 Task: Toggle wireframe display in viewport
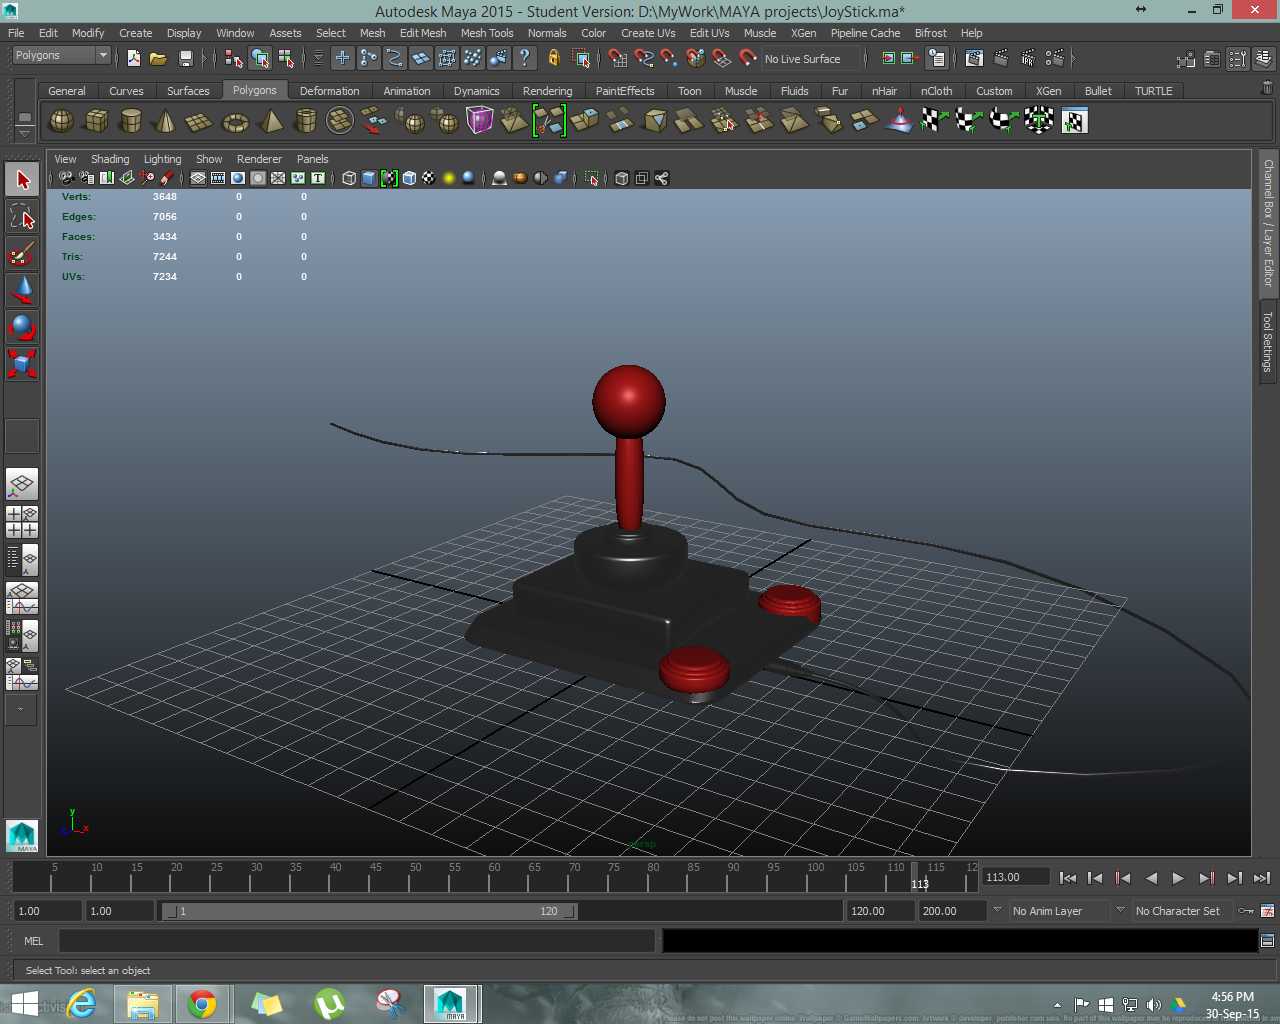click(349, 178)
